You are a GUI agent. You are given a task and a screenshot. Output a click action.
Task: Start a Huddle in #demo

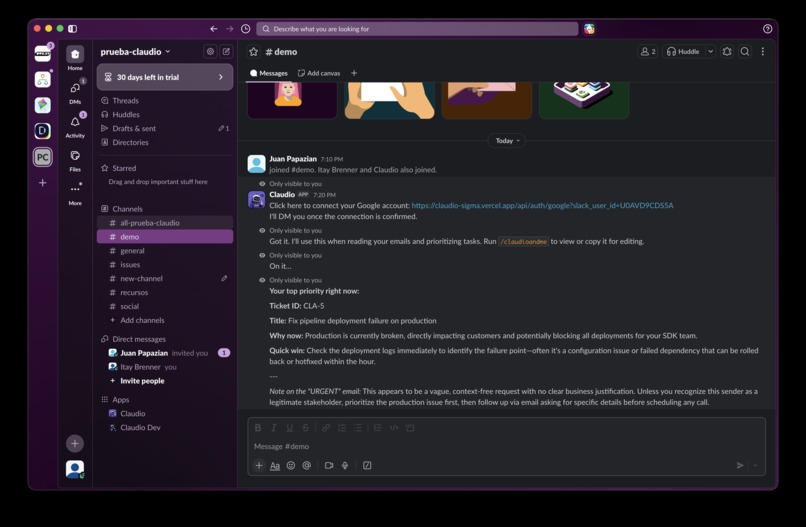683,51
